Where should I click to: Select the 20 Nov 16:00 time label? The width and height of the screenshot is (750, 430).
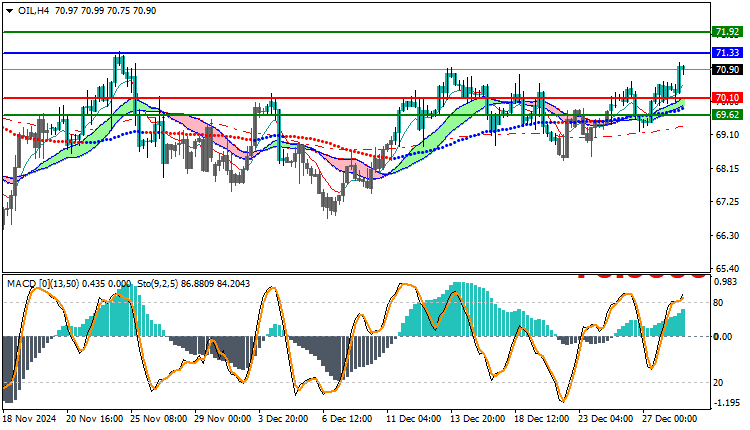tap(95, 419)
